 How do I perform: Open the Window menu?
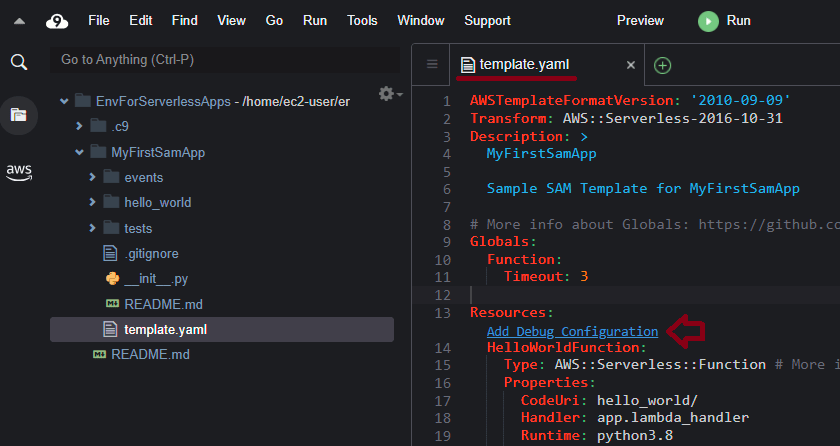(x=421, y=21)
